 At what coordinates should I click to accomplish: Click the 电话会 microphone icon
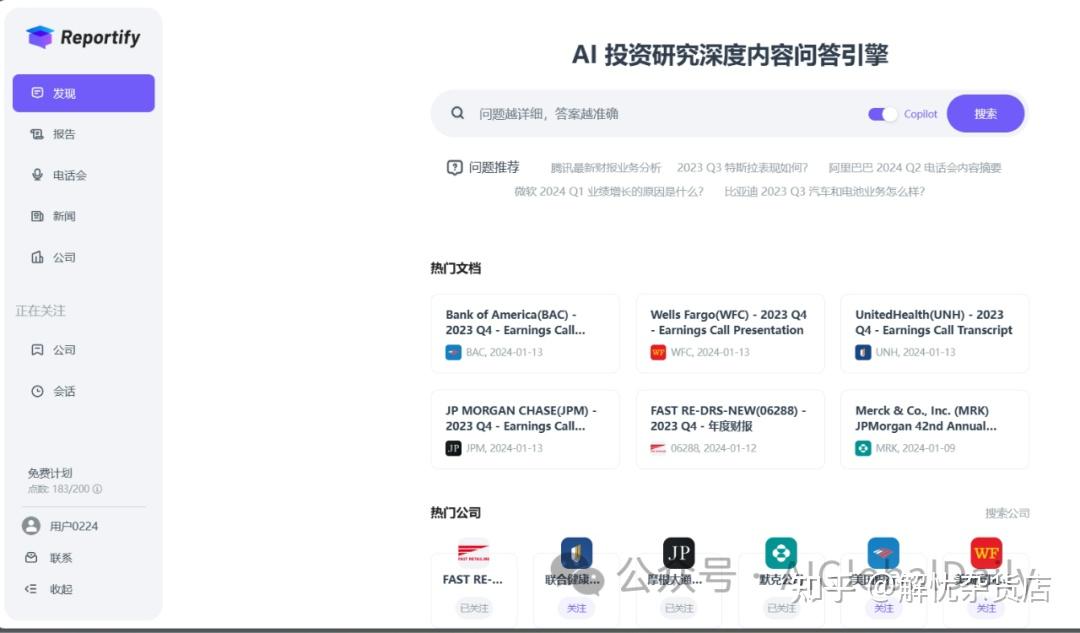click(35, 175)
